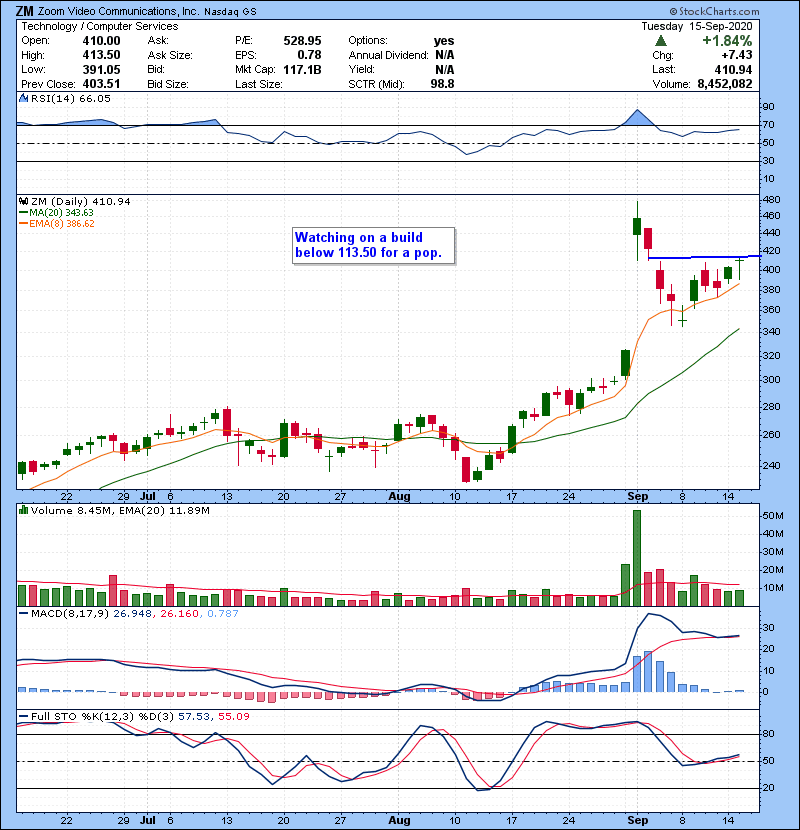Click the High value 413.50
This screenshot has width=800, height=830.
point(101,55)
